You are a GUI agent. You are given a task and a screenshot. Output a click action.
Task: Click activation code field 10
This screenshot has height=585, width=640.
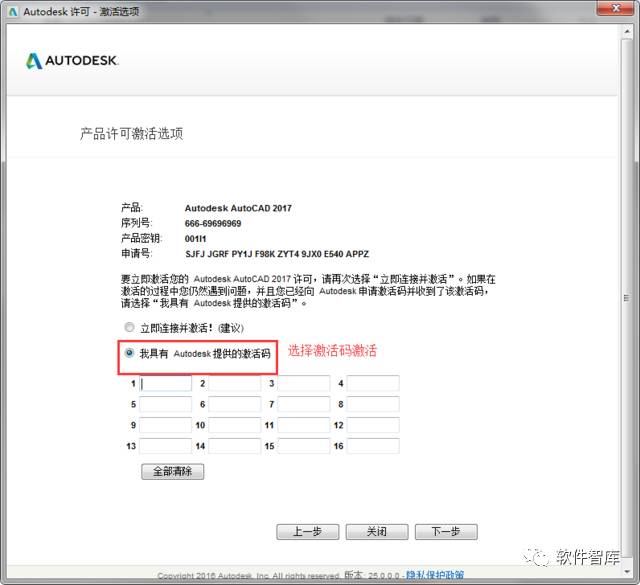tap(235, 425)
